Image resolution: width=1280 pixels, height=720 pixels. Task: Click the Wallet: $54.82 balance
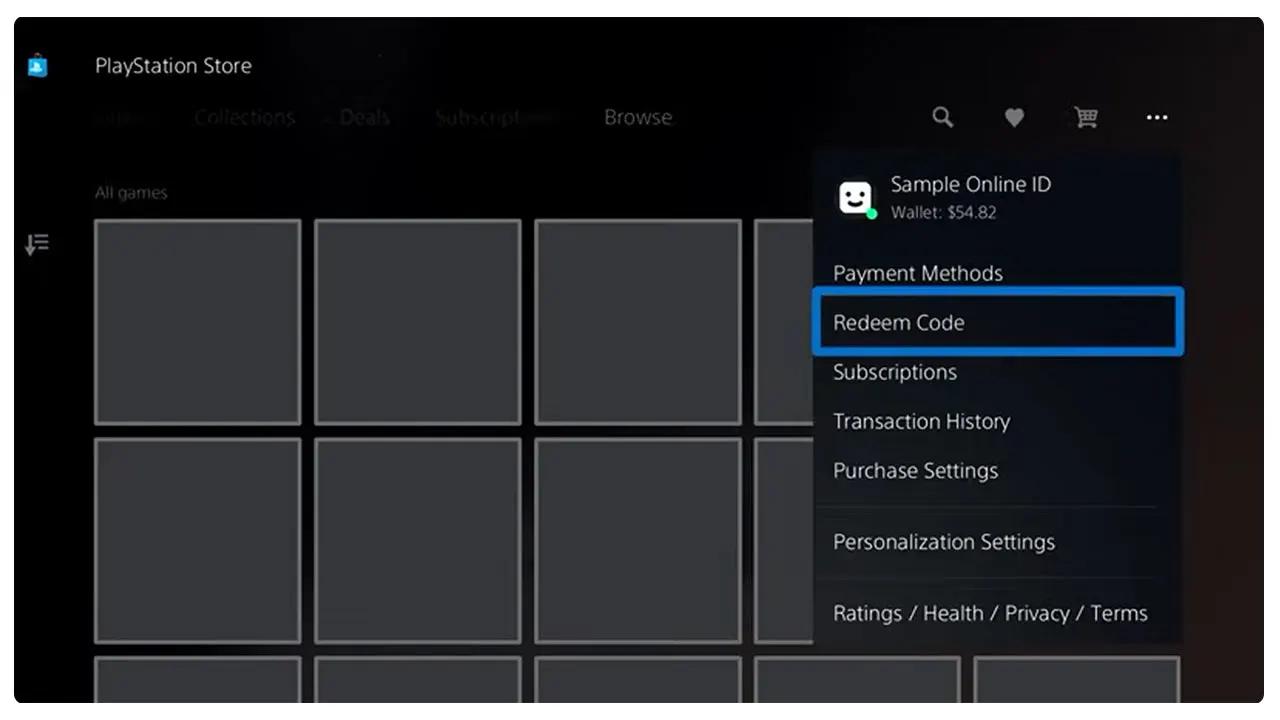pos(944,212)
